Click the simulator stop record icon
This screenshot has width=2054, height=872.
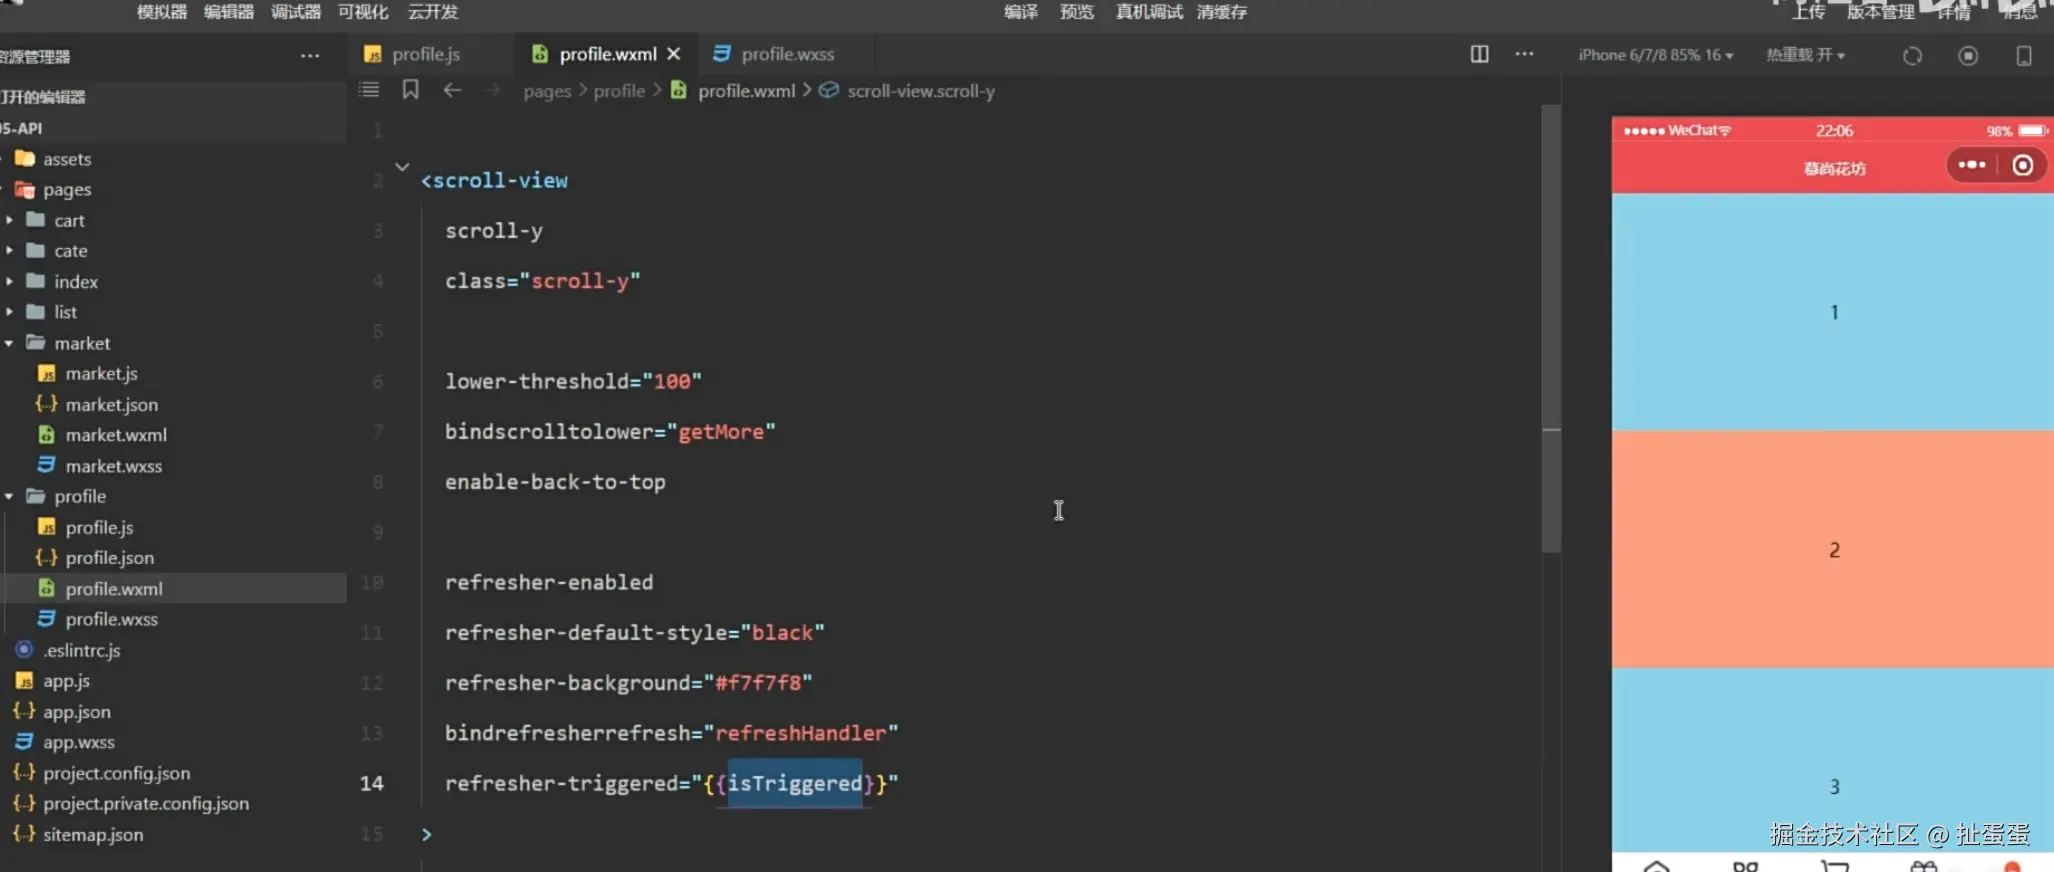1968,56
